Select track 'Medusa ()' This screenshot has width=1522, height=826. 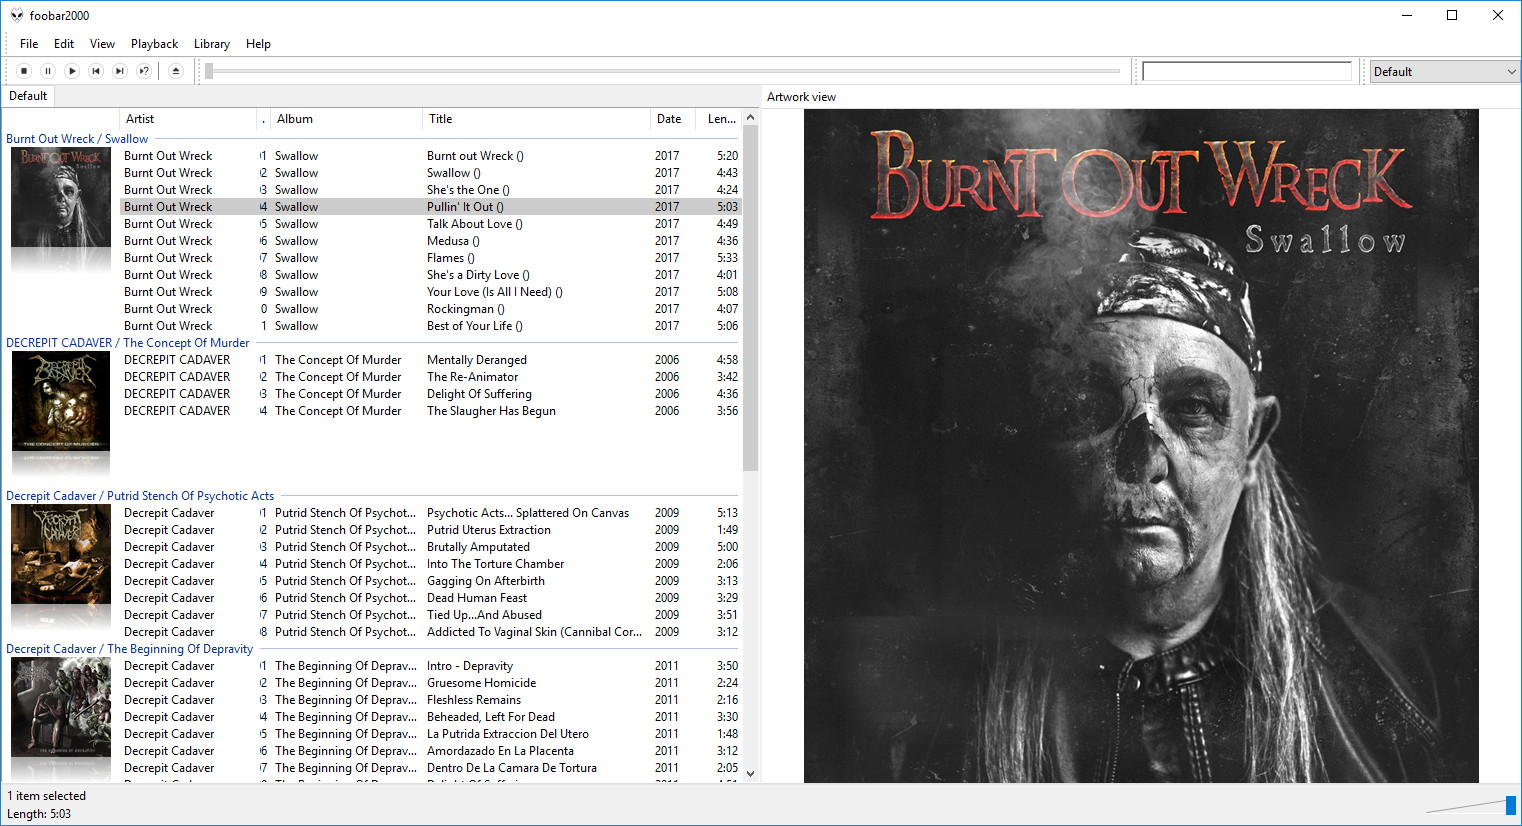point(430,241)
